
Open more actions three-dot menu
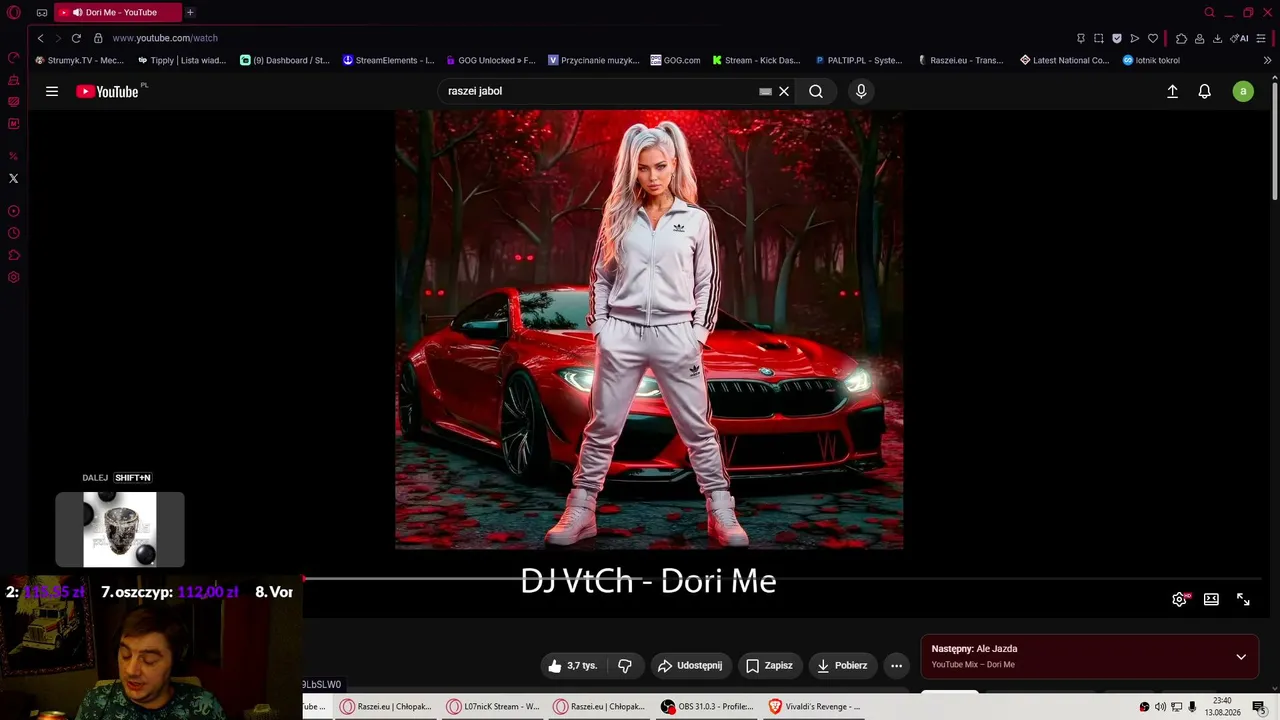click(x=896, y=665)
